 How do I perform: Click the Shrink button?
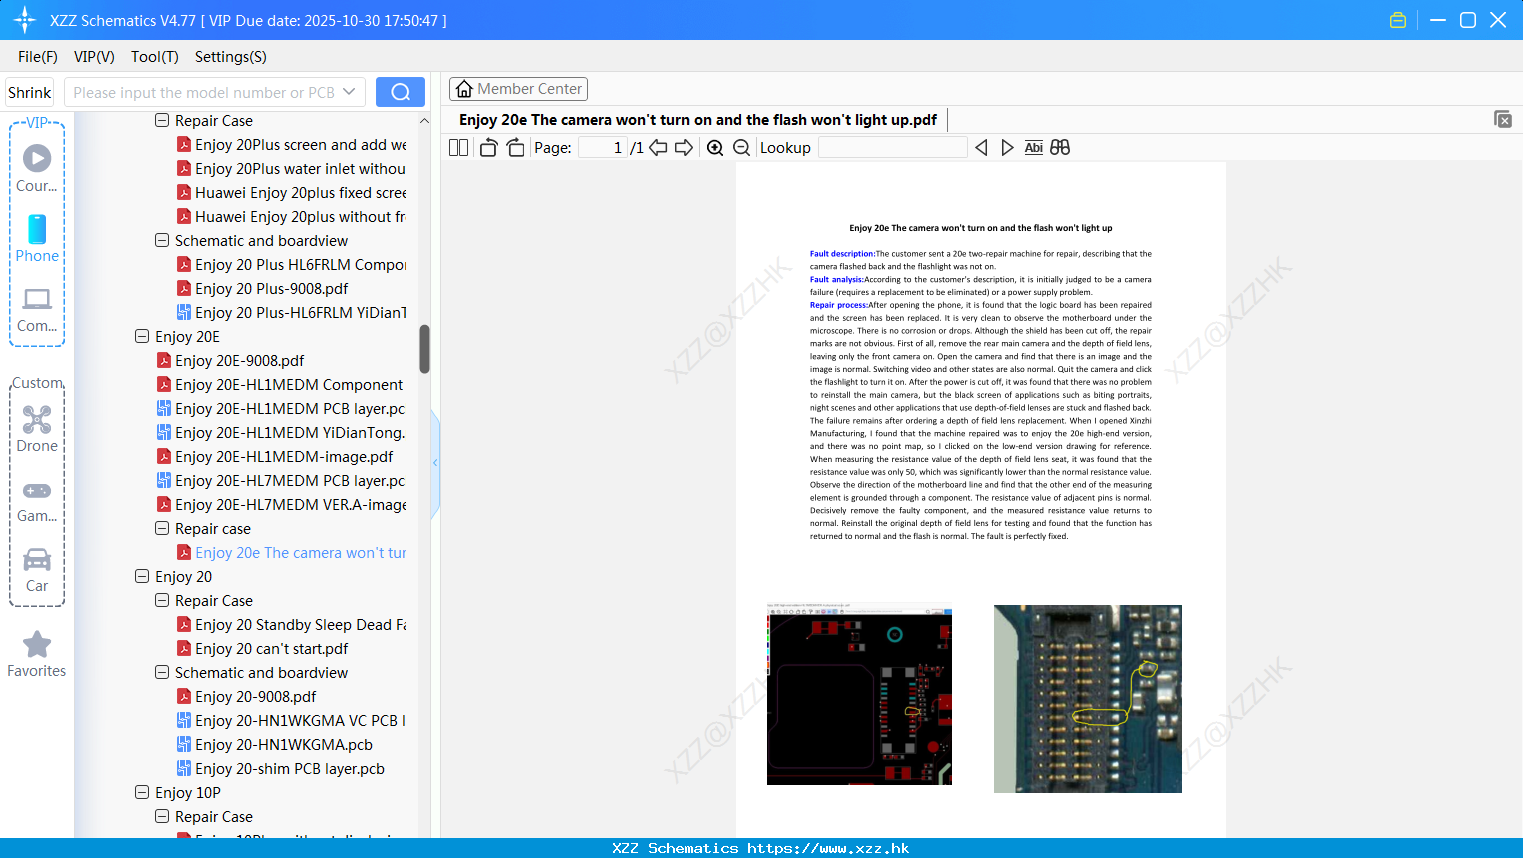click(30, 92)
